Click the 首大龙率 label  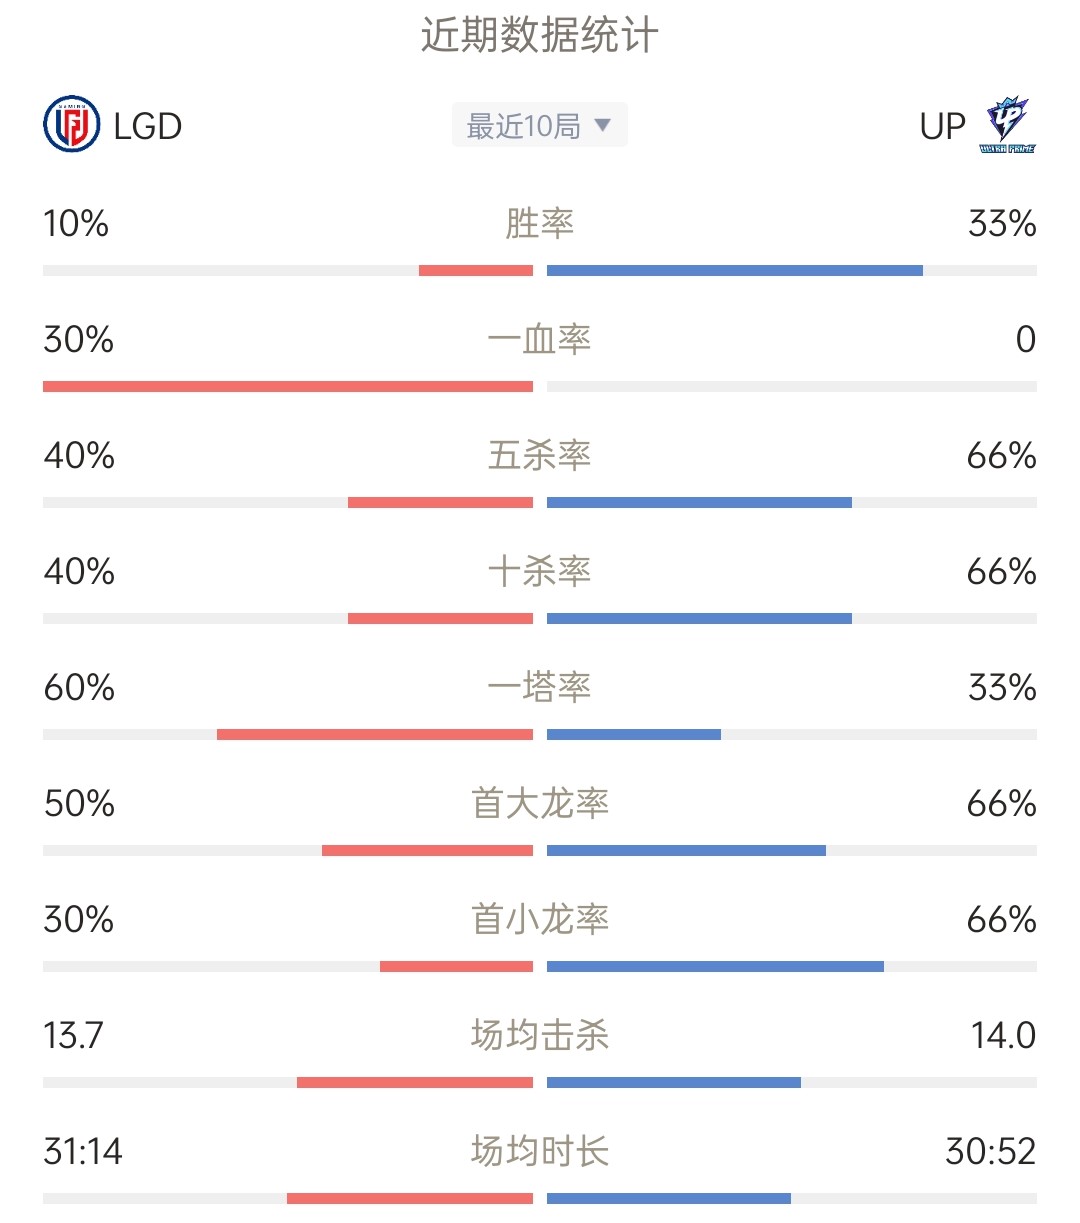click(540, 803)
